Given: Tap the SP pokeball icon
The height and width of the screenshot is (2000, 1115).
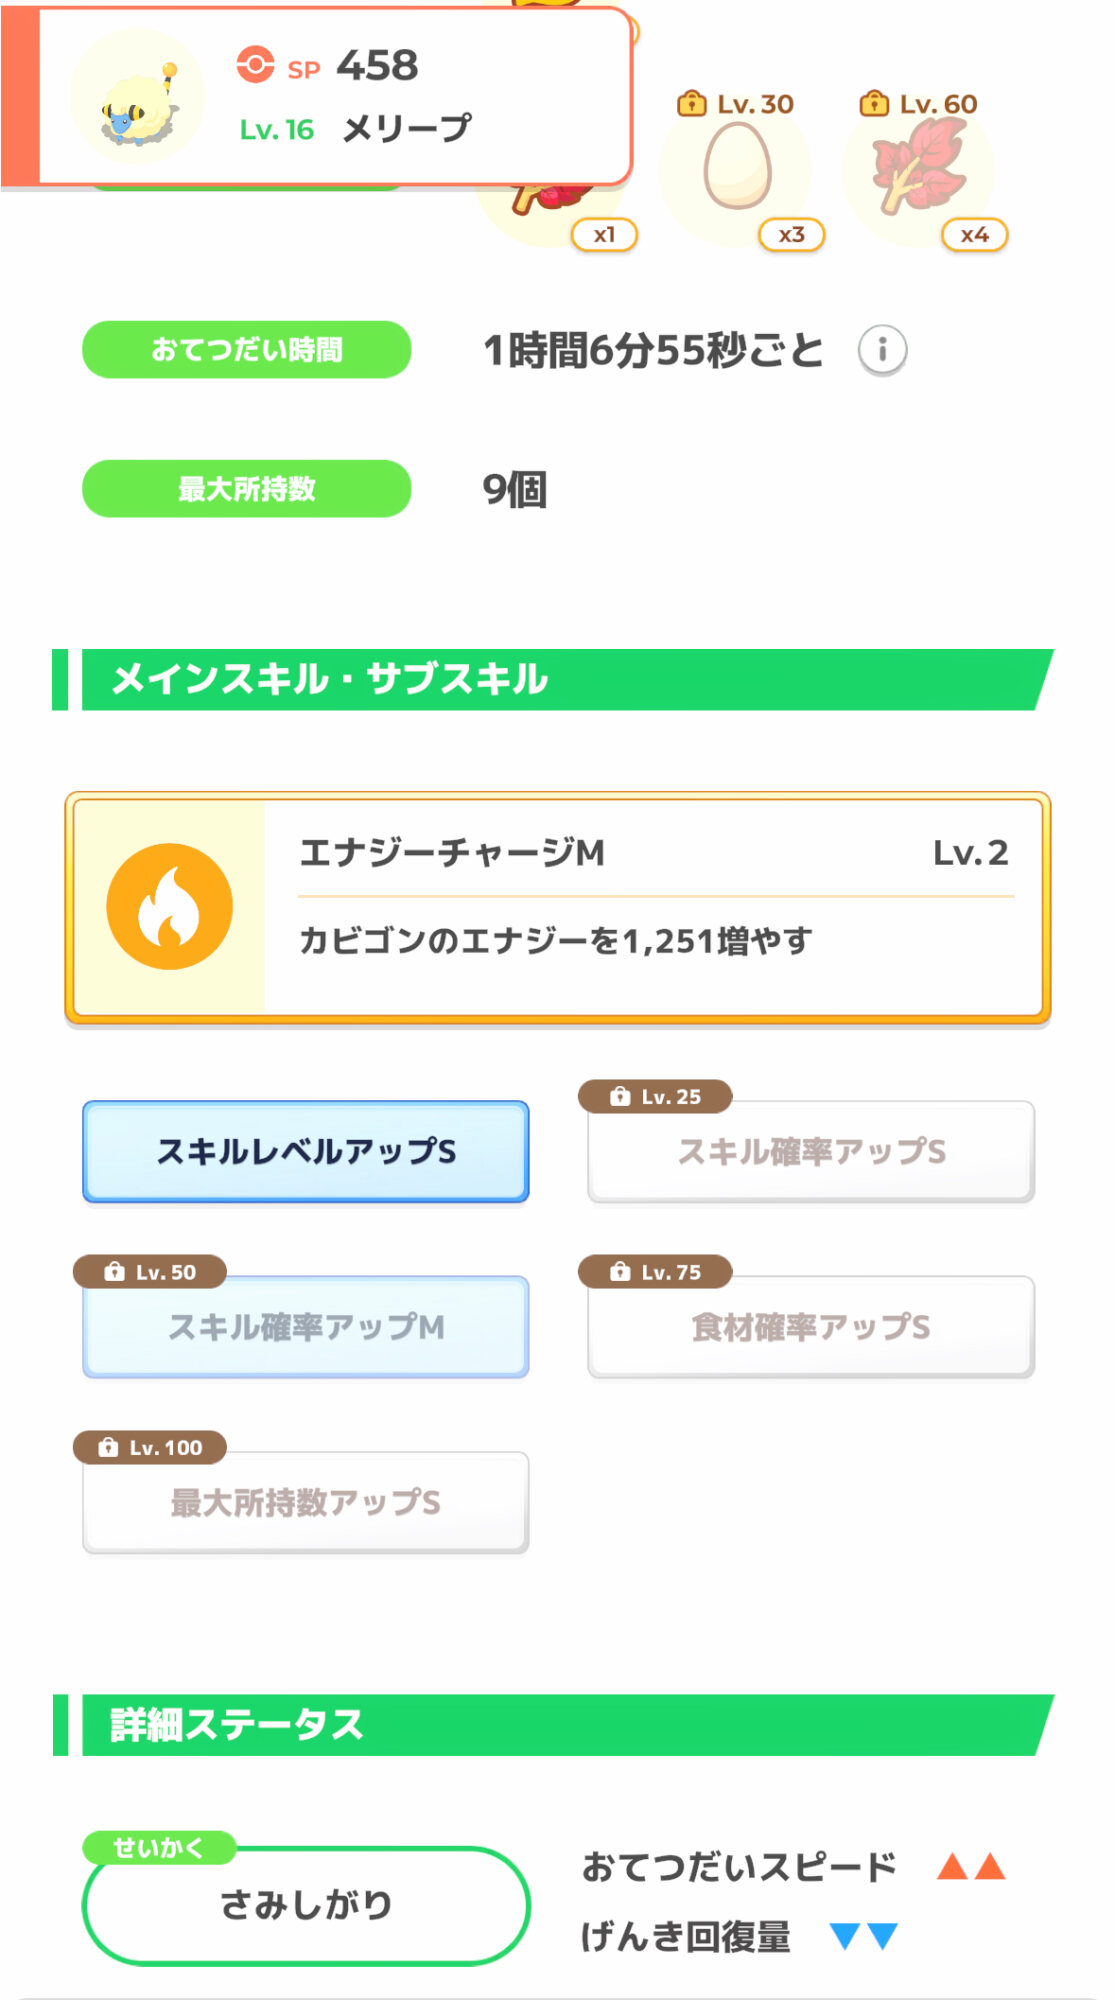Looking at the screenshot, I should (x=255, y=65).
